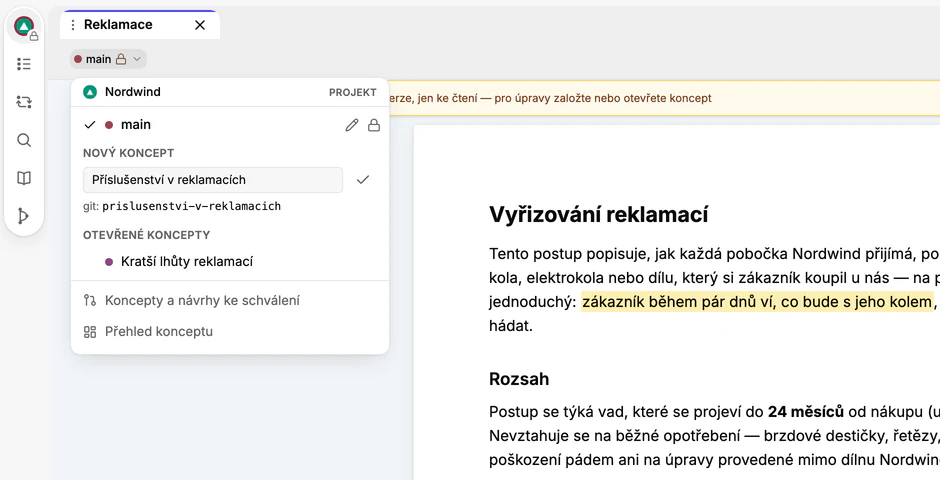
Task: Click the read-only warning banner
Action: (x=664, y=98)
